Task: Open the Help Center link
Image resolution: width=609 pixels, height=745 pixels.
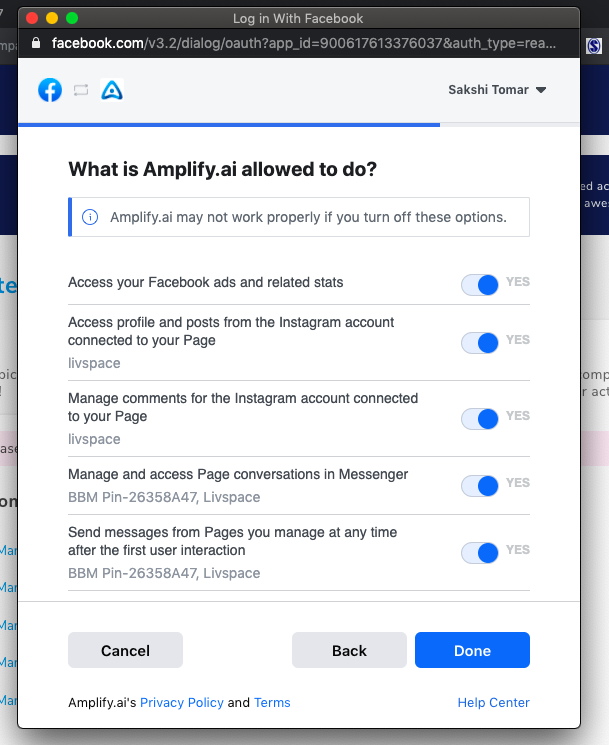Action: click(494, 702)
